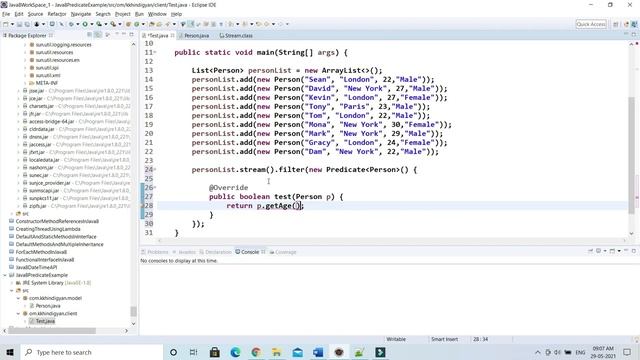Switch to the Declaration view tab
Viewport: 640px width, 360px height.
pos(215,252)
